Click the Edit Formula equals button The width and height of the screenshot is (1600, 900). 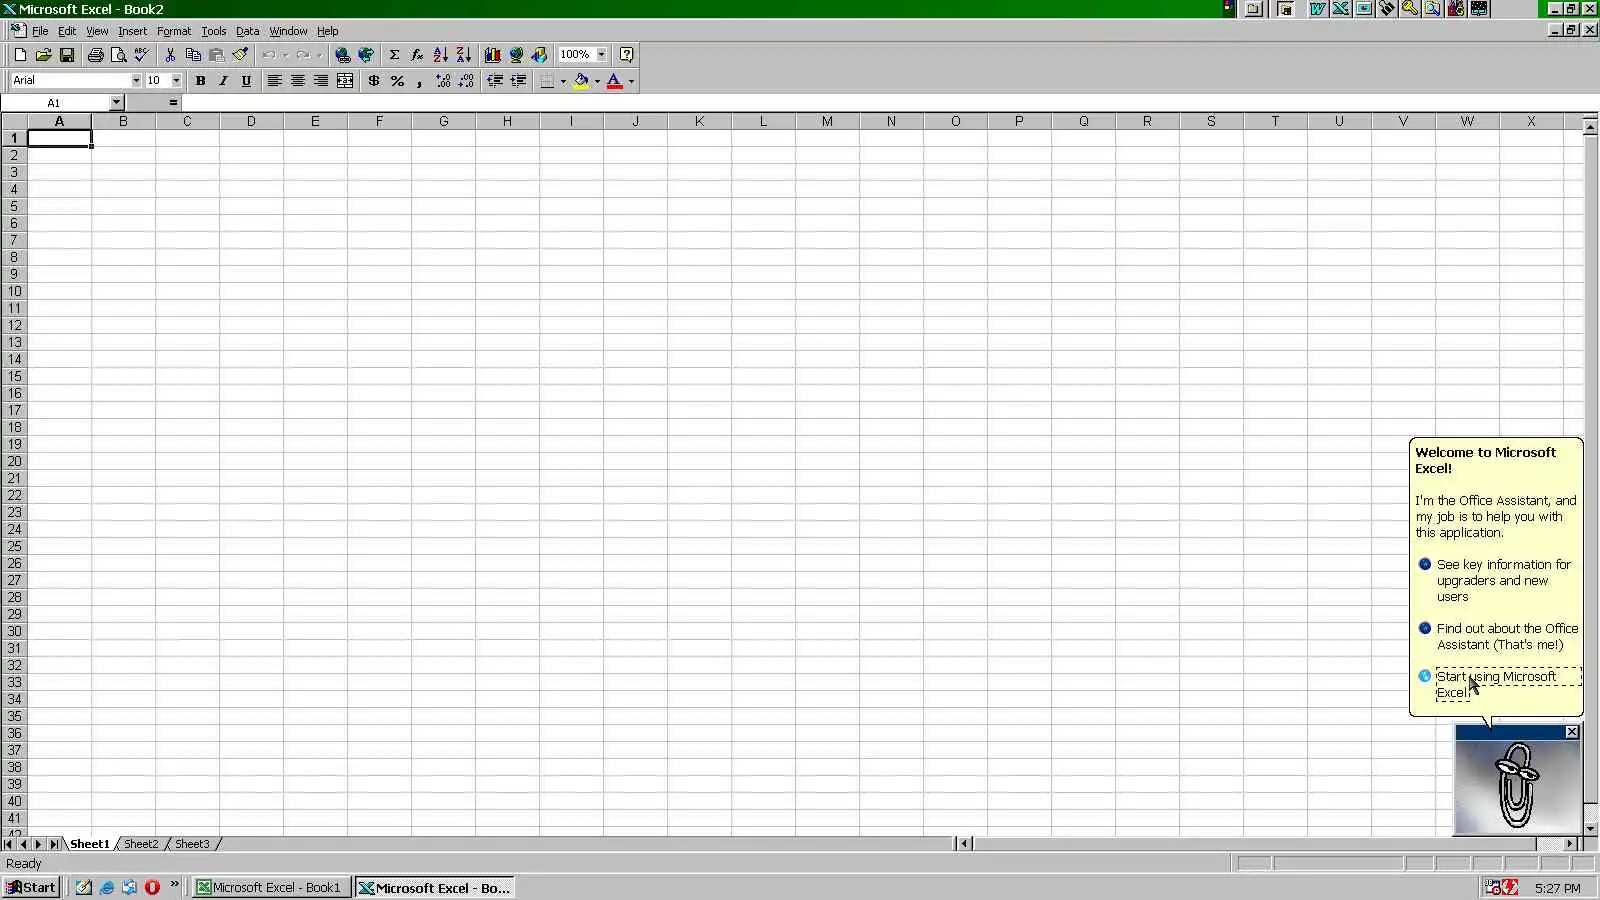point(173,103)
